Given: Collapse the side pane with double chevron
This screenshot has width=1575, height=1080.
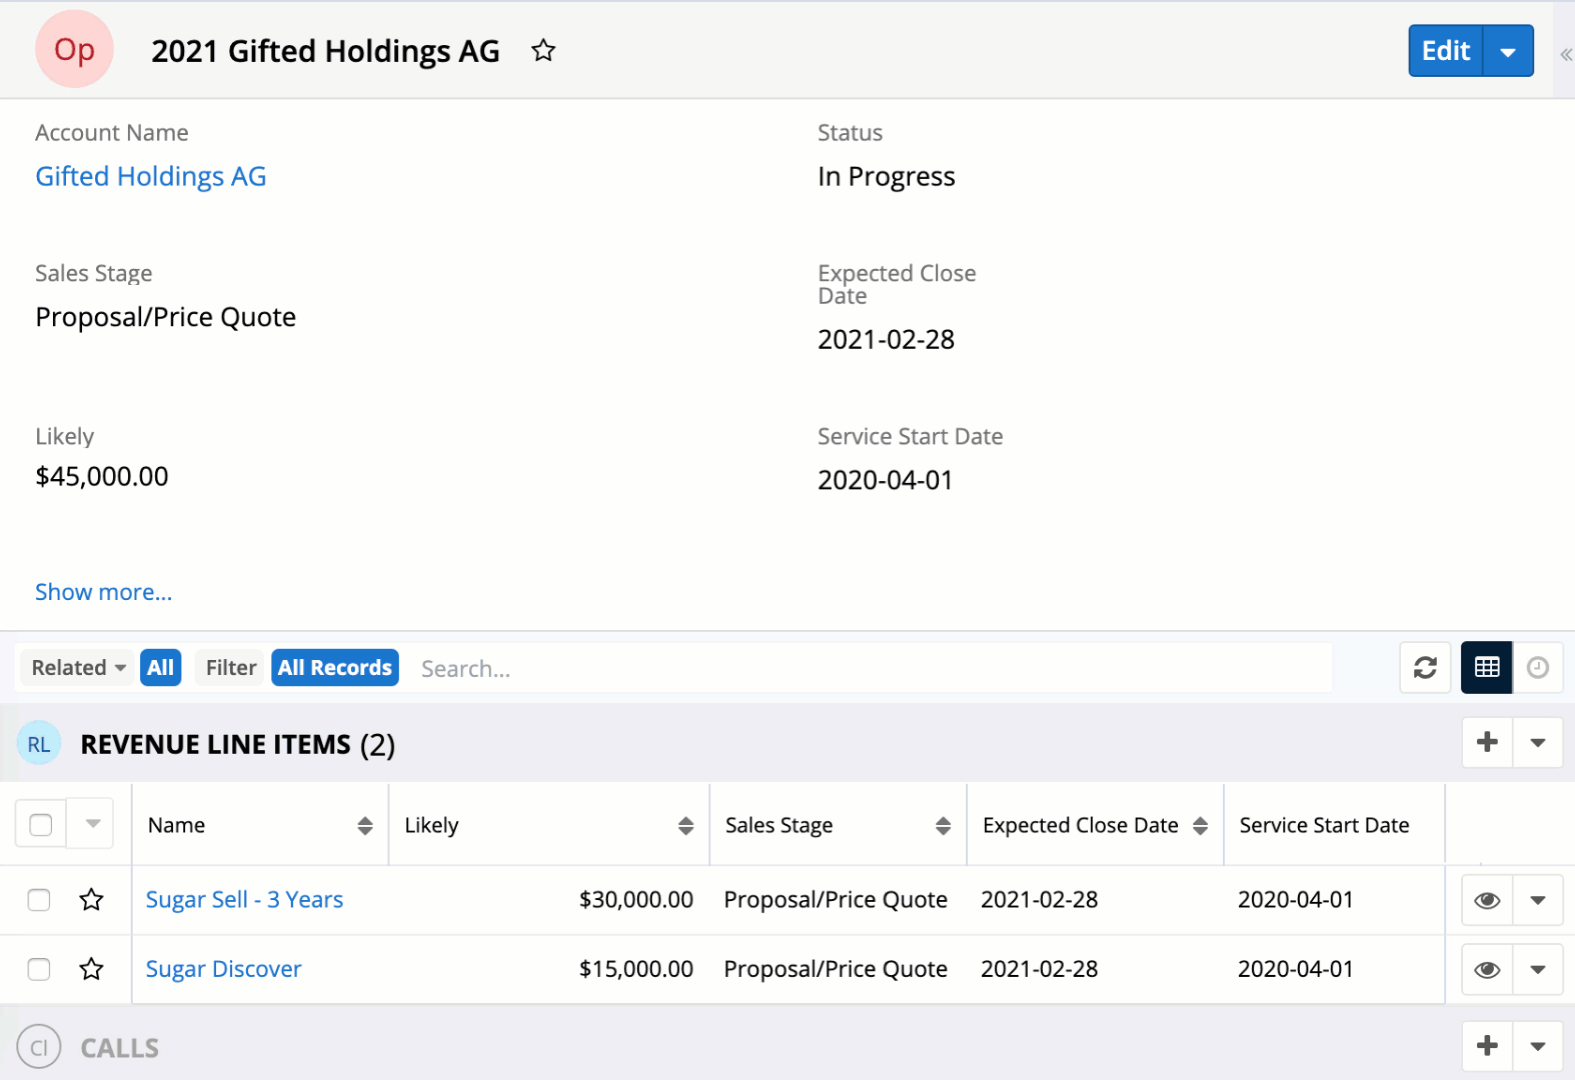Looking at the screenshot, I should tap(1565, 55).
